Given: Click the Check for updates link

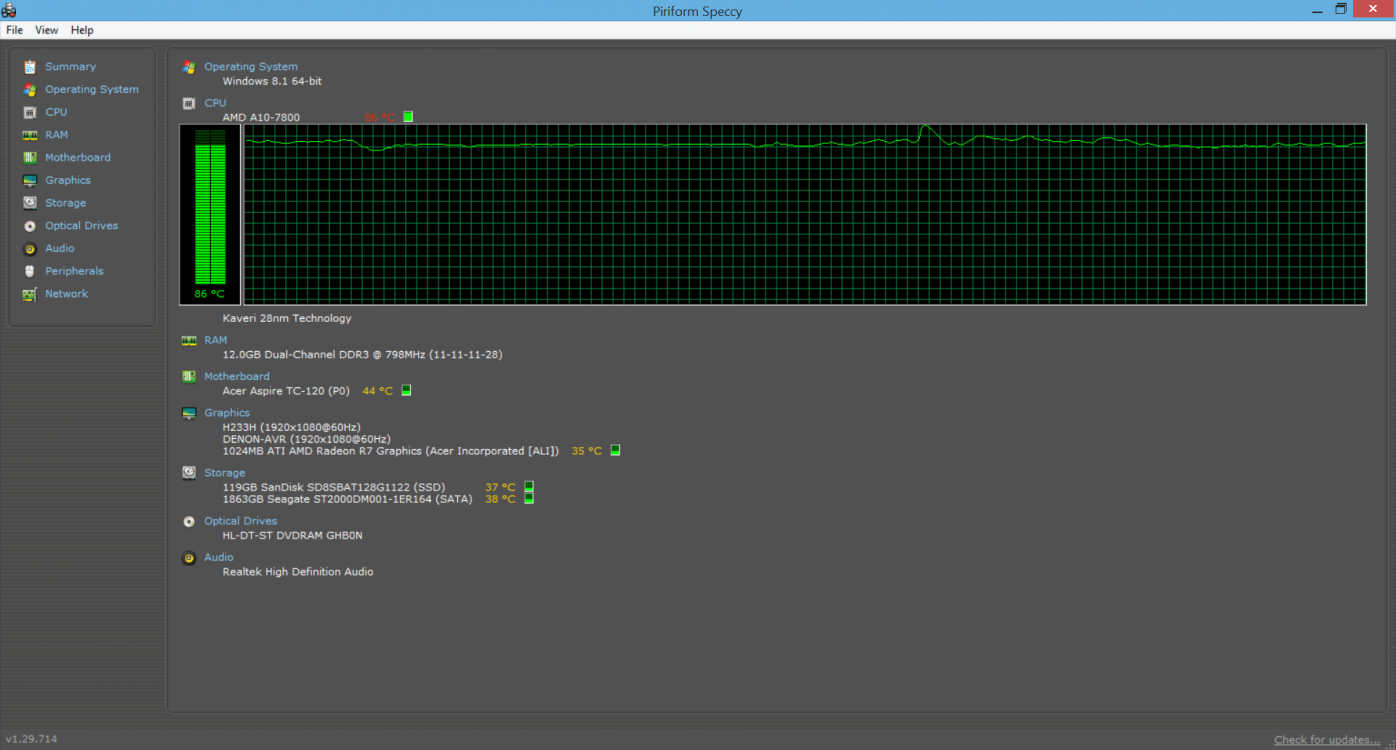Looking at the screenshot, I should coord(1327,740).
